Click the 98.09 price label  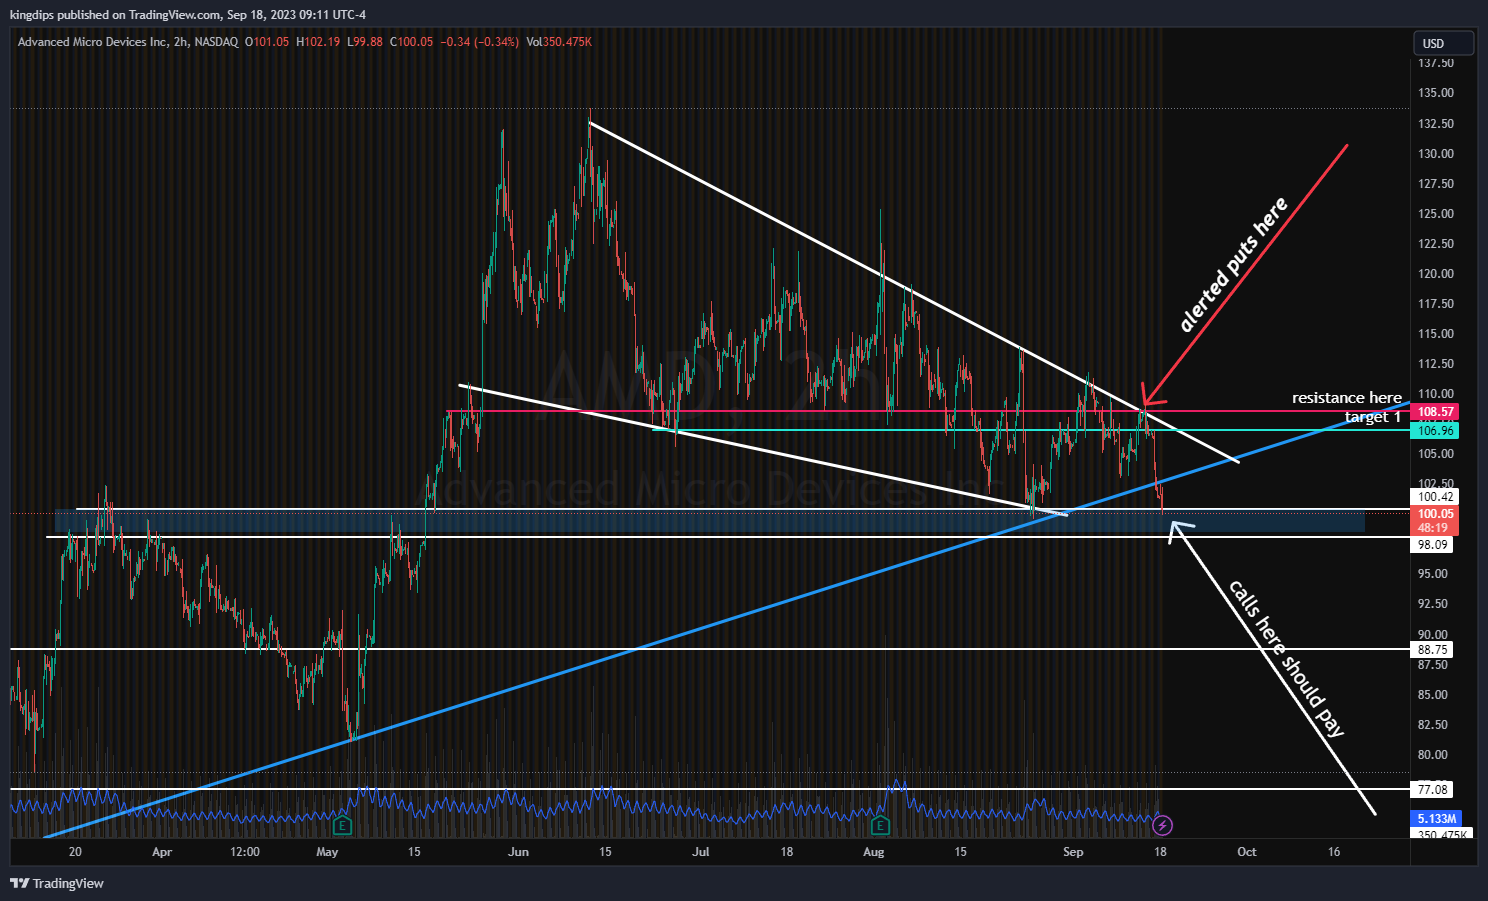click(1432, 545)
